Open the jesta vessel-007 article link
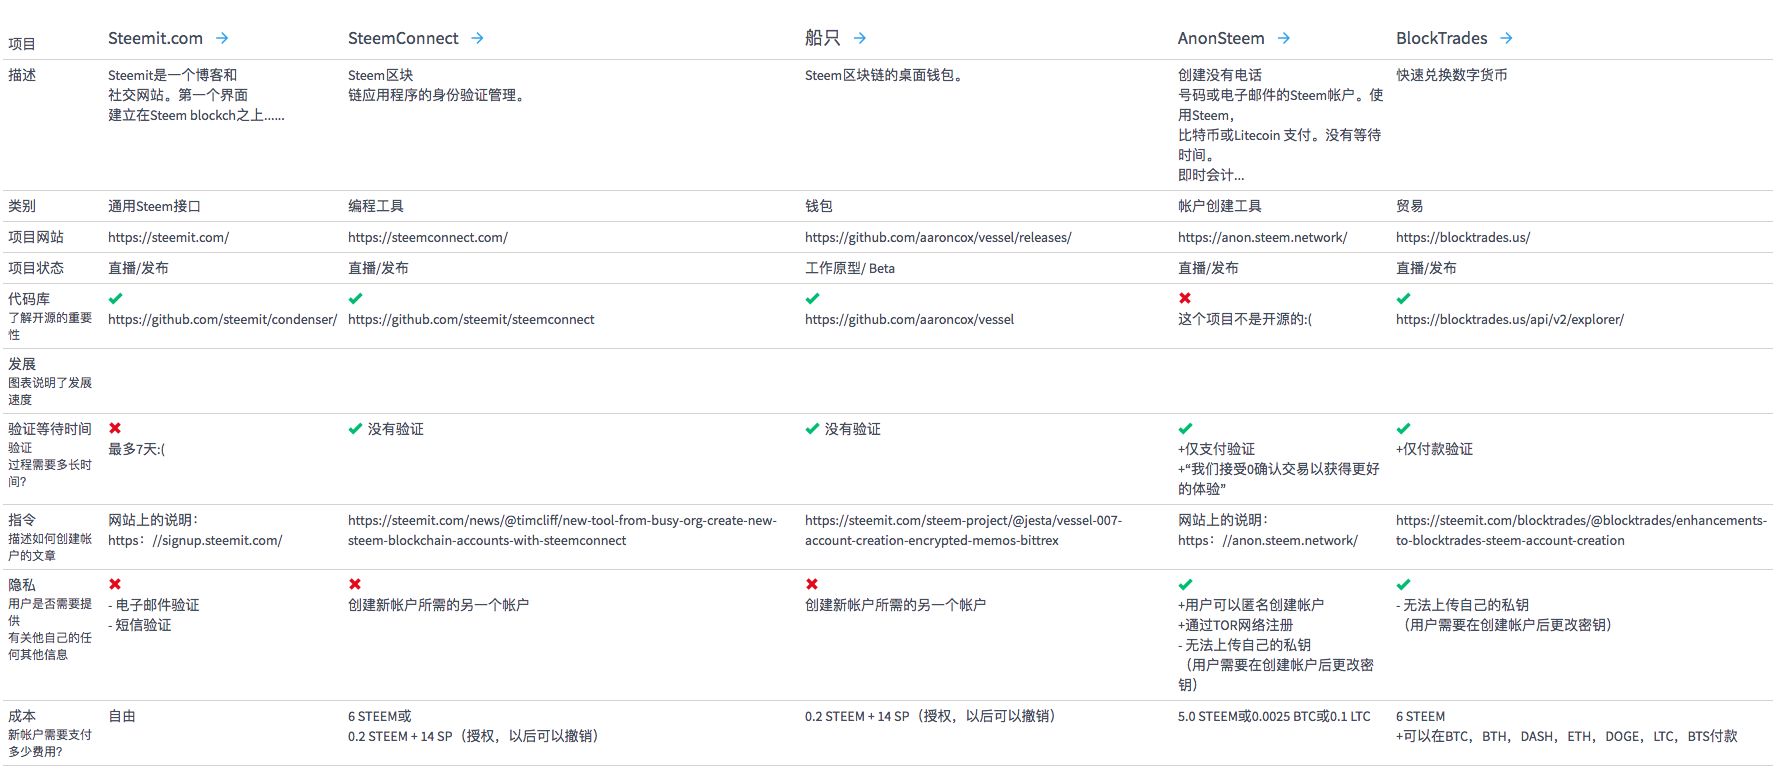The image size is (1785, 777). [963, 530]
